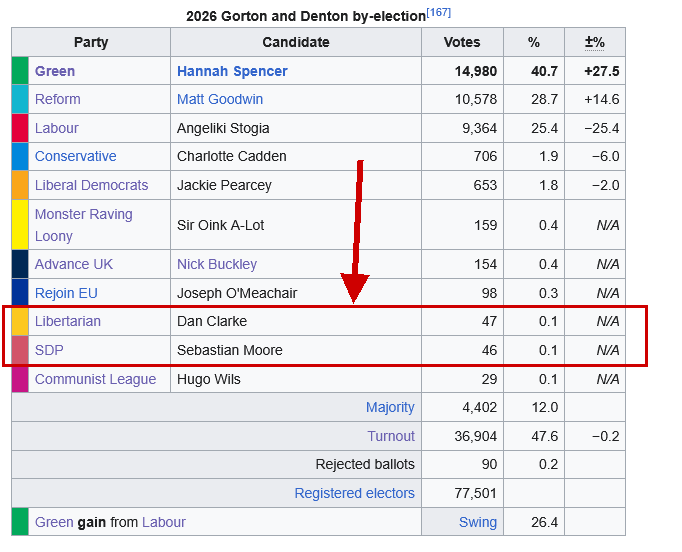Select the registered electors value 77,501
Image resolution: width=682 pixels, height=552 pixels.
coord(476,493)
